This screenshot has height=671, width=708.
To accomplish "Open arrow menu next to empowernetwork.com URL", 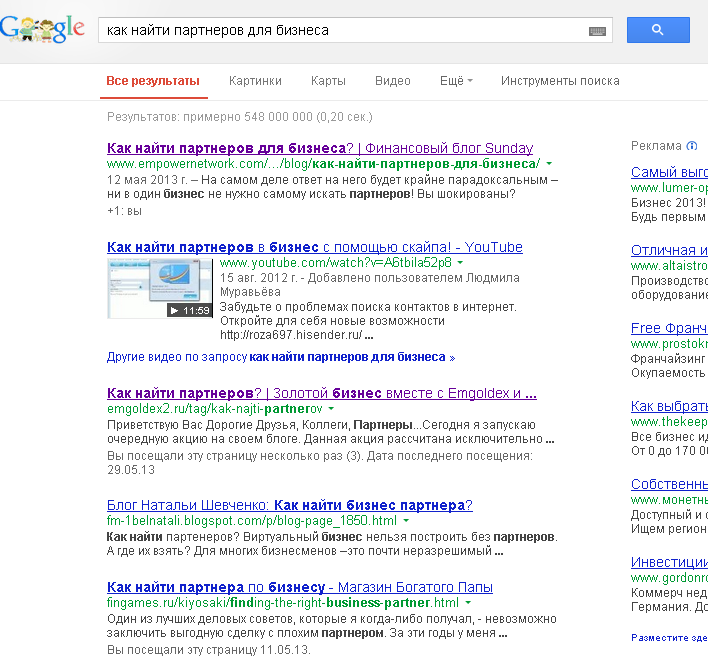I will click(549, 164).
